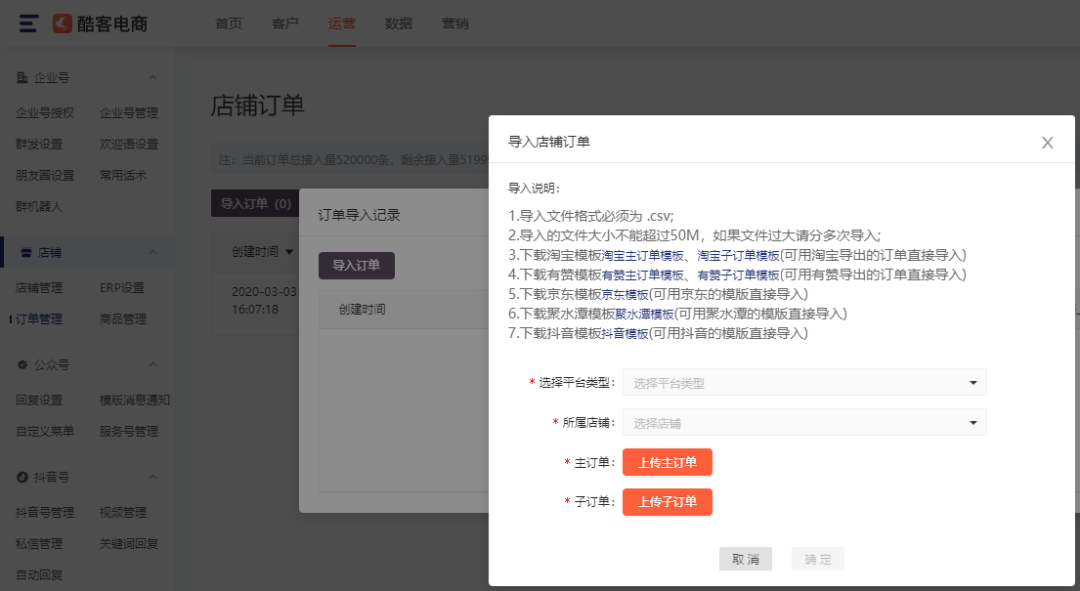Click the 店铺订单 page heading
1080x591 pixels.
pyautogui.click(x=258, y=105)
